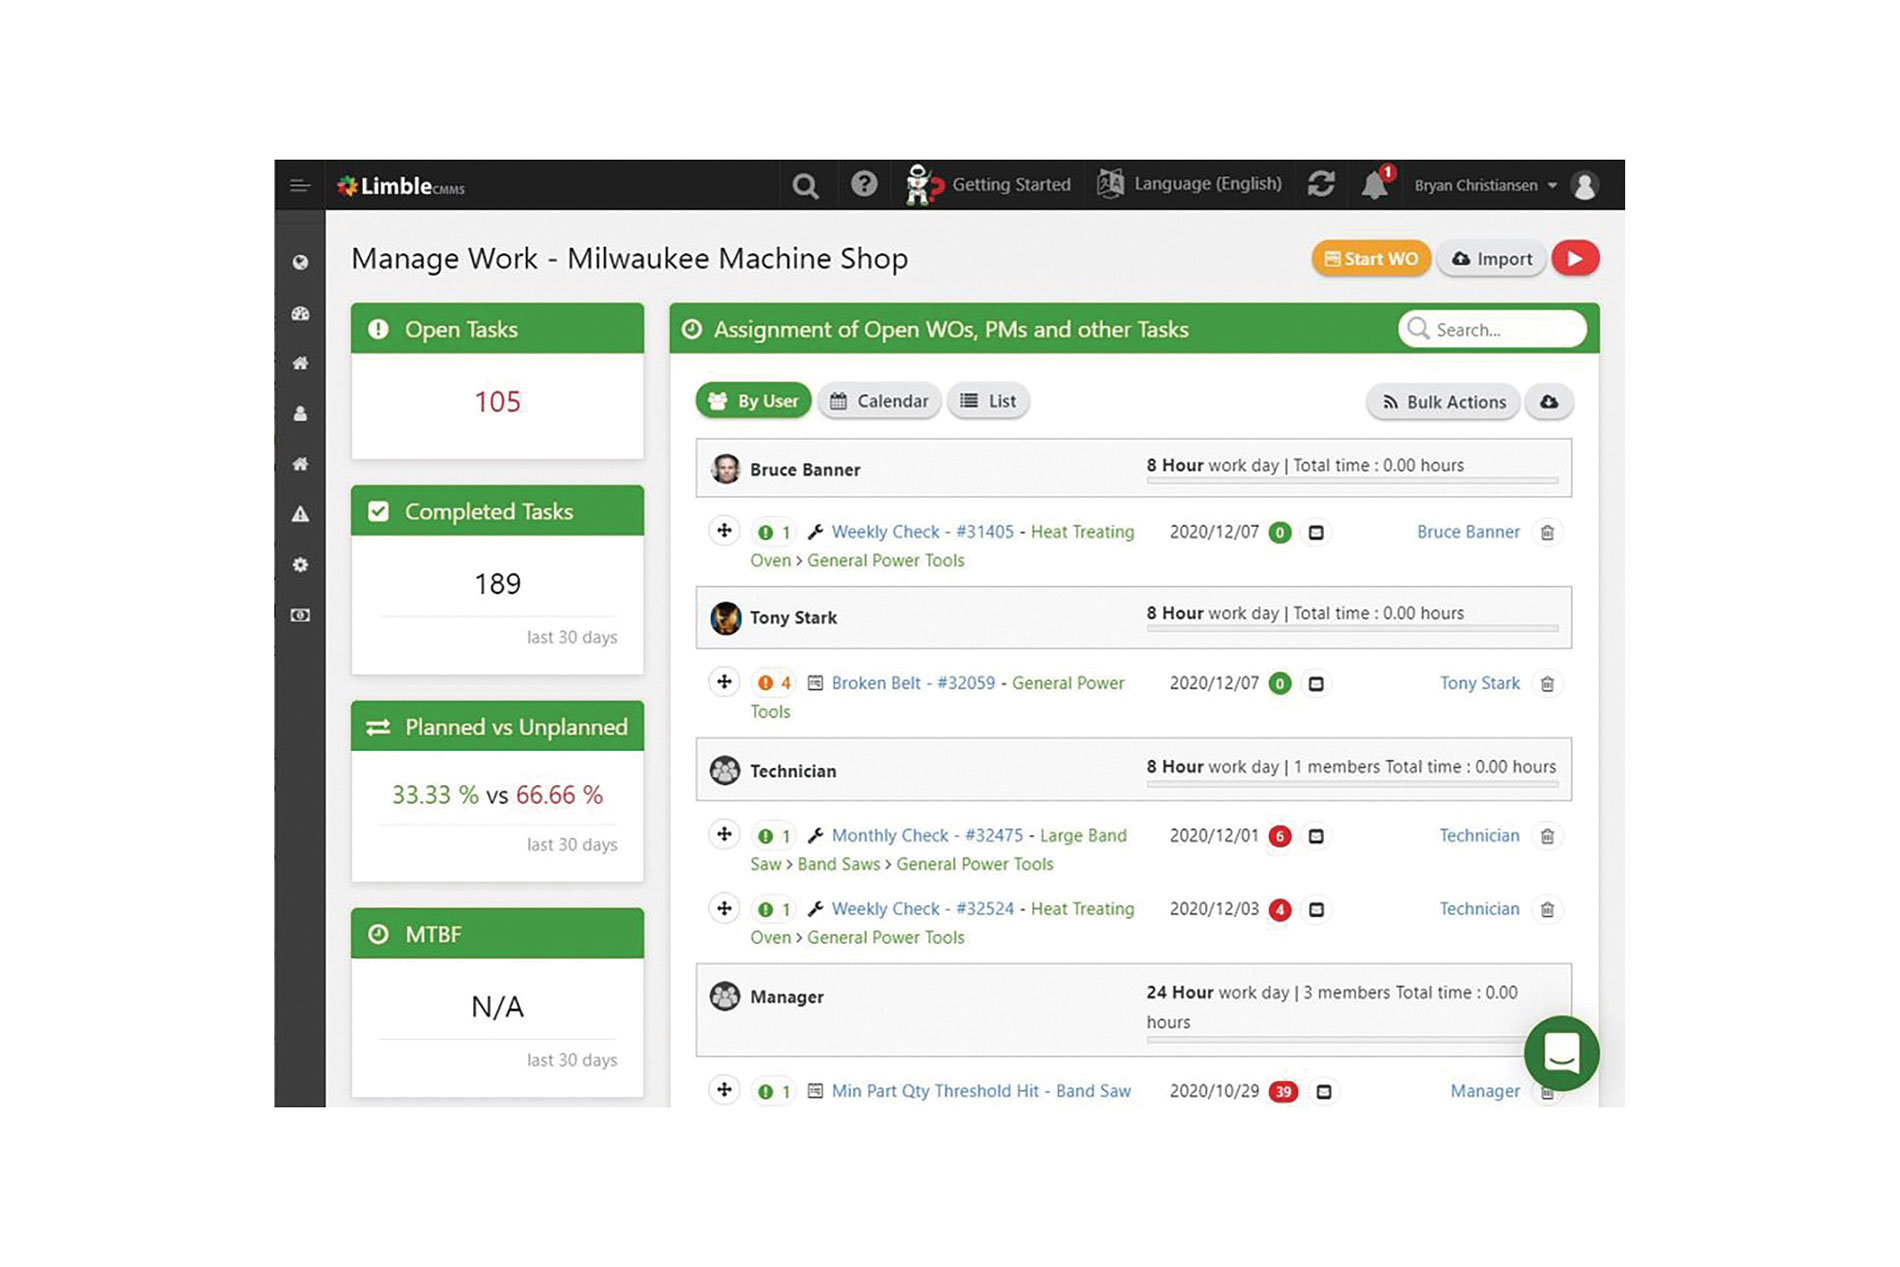
Task: Click General Power Tools under Weekly Check #31405
Action: pos(886,561)
